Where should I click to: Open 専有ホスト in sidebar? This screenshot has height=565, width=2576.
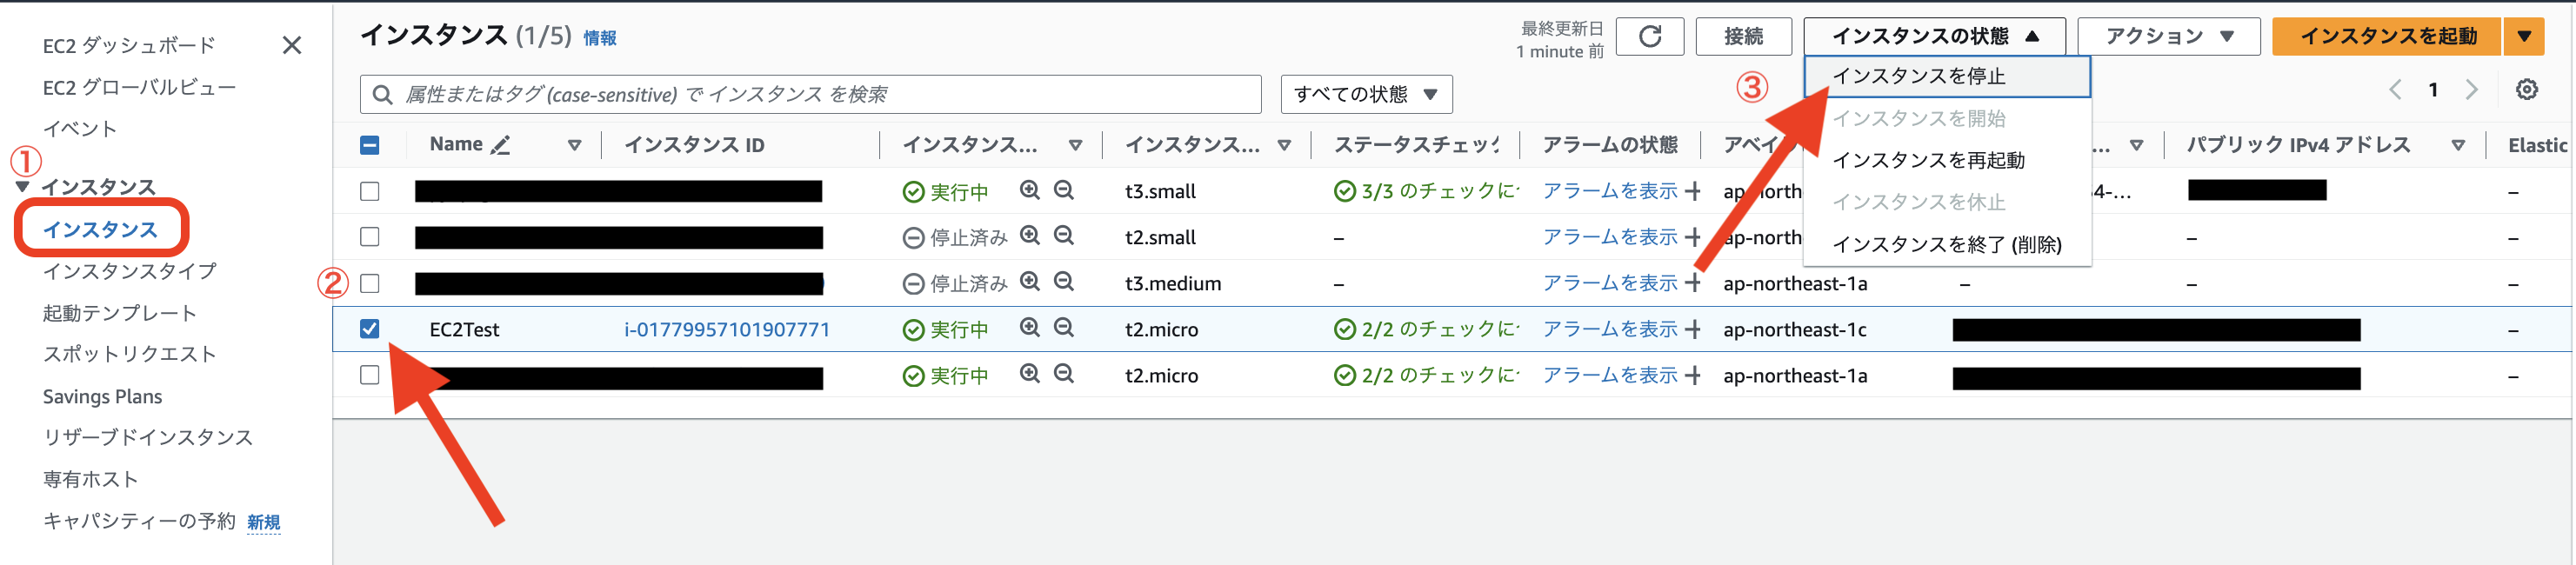point(90,479)
